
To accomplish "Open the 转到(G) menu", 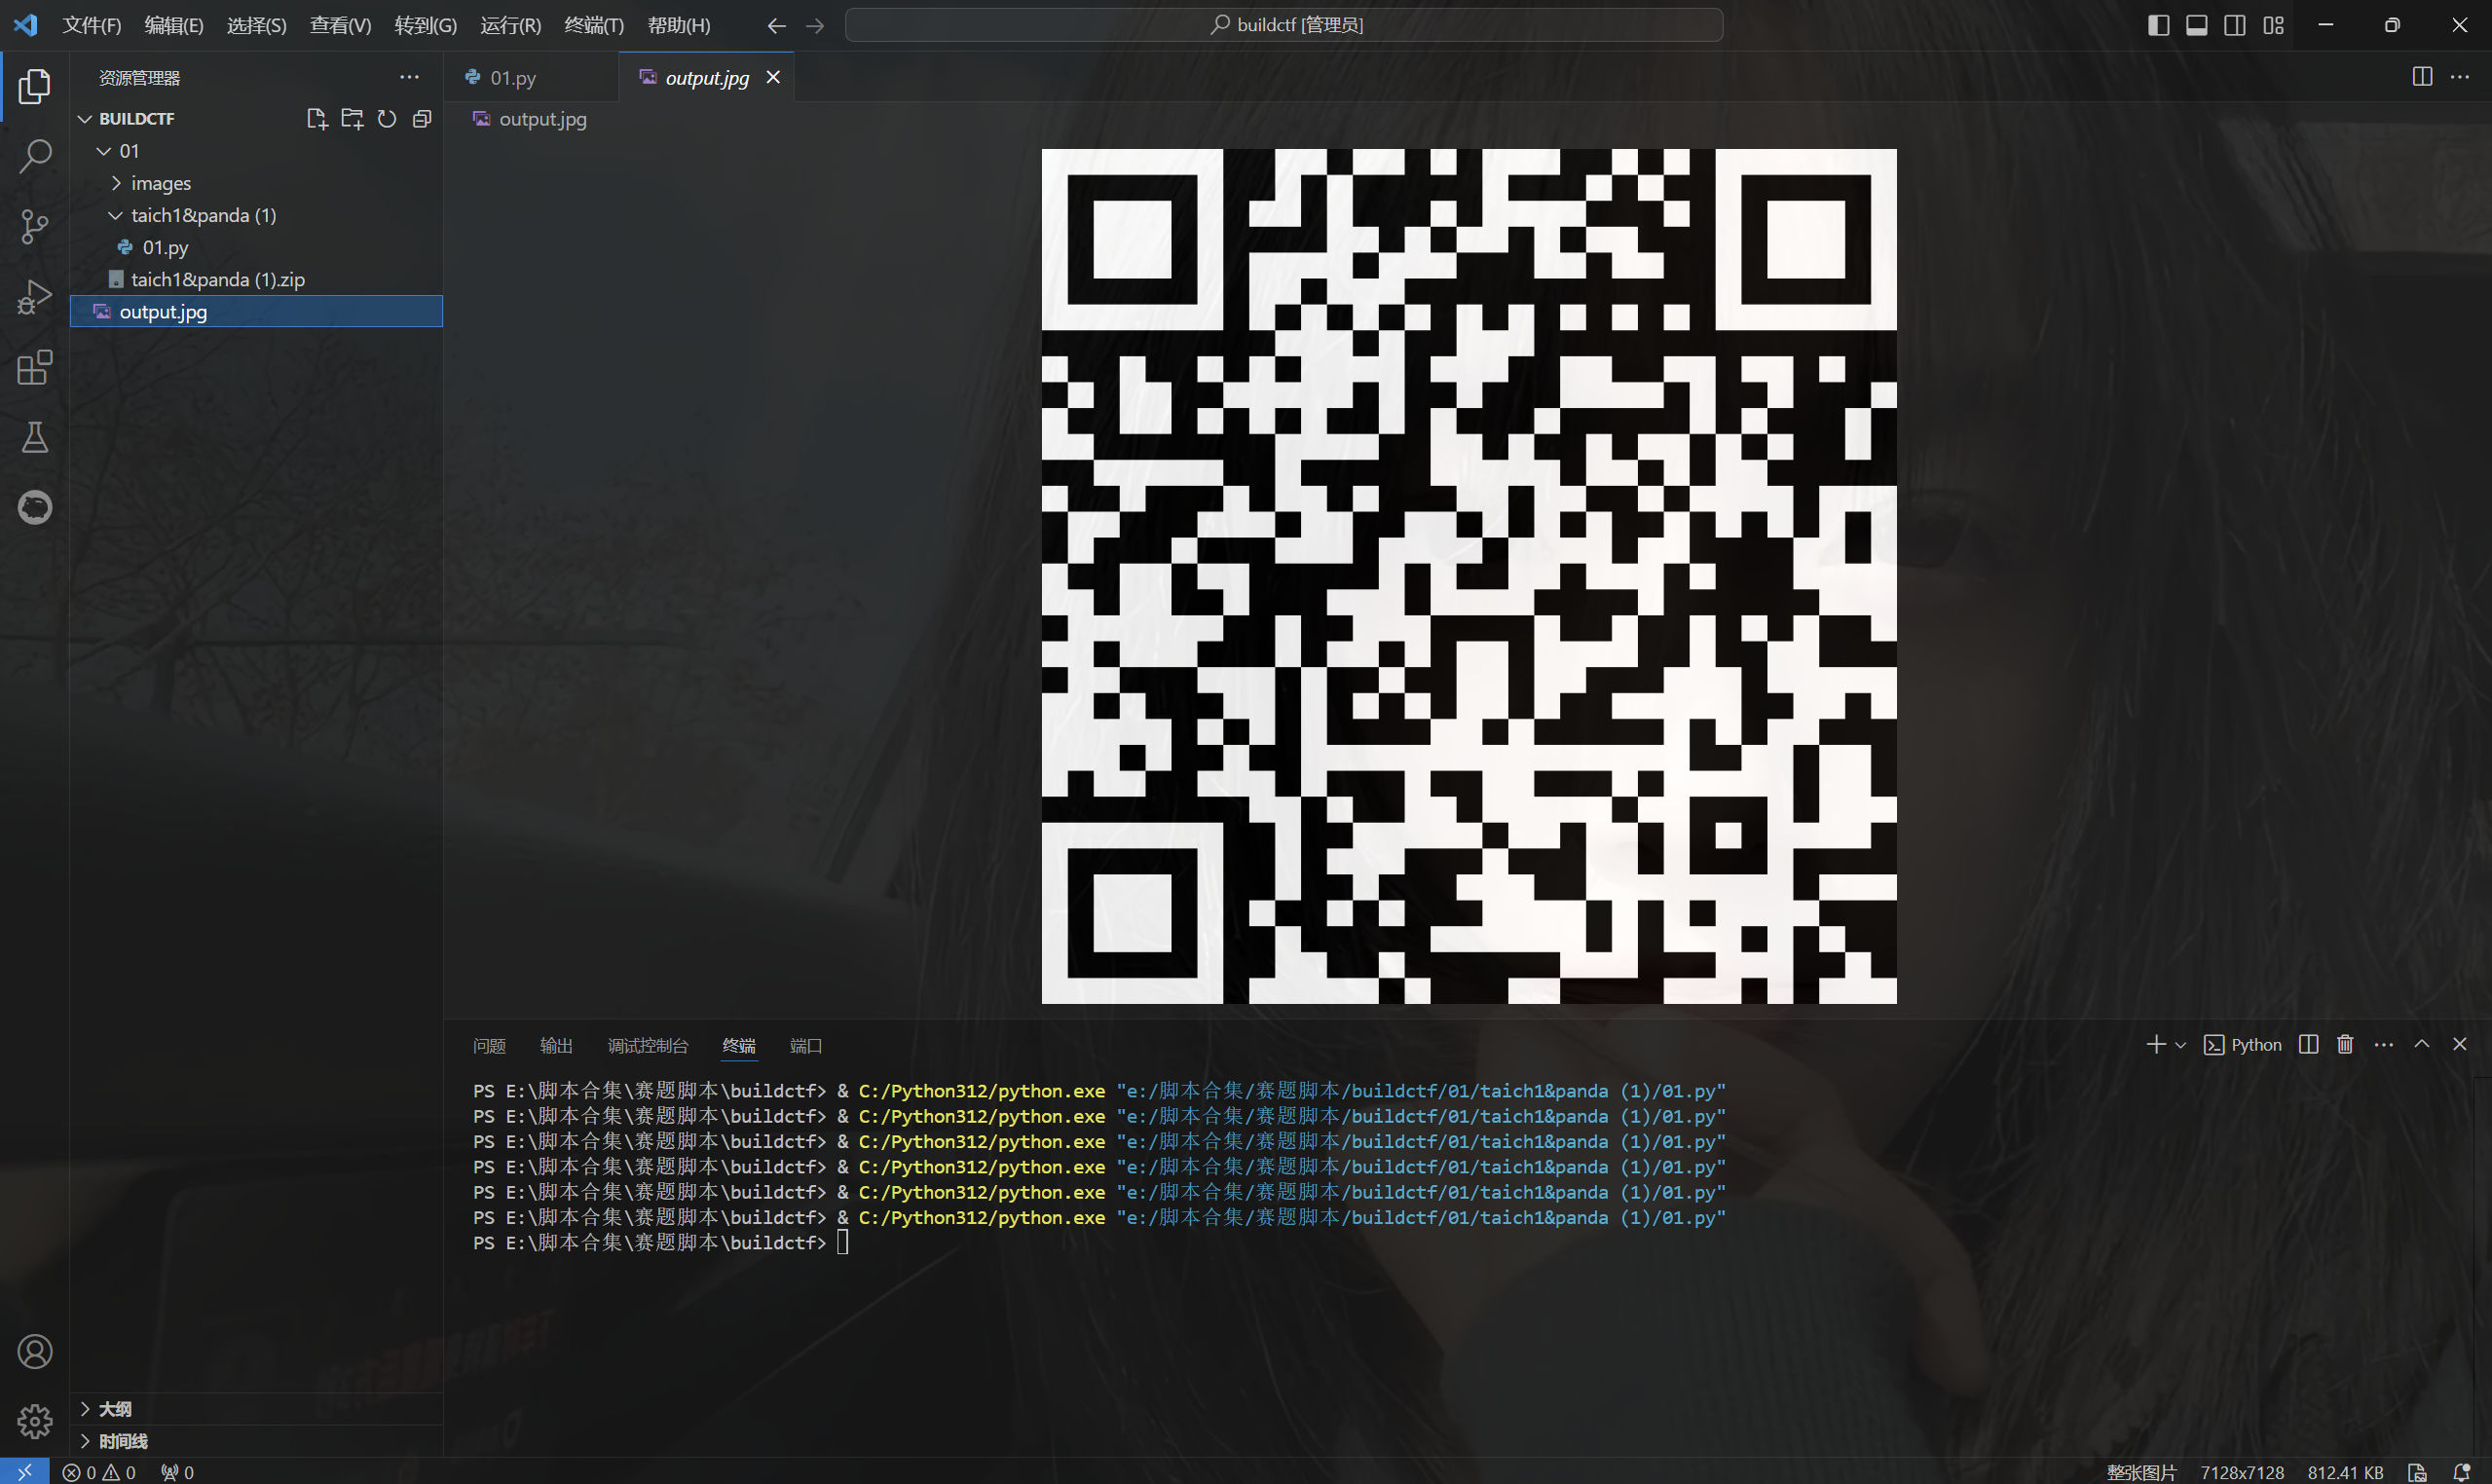I will click(x=426, y=26).
